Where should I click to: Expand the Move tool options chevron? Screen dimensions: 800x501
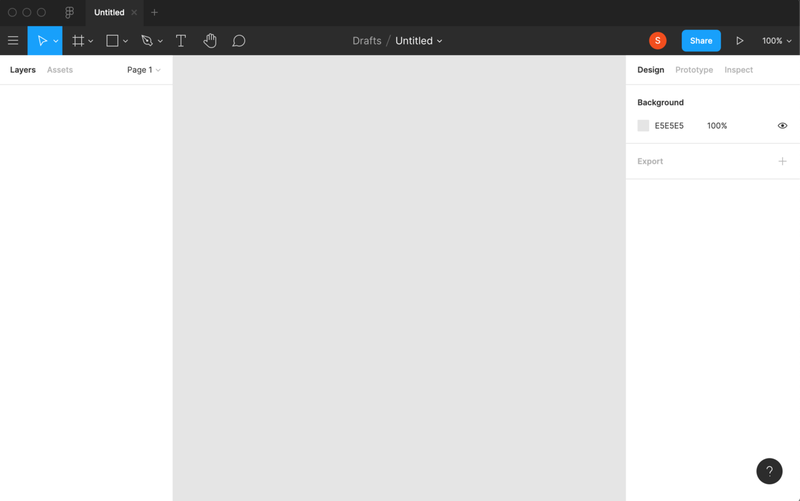click(56, 41)
